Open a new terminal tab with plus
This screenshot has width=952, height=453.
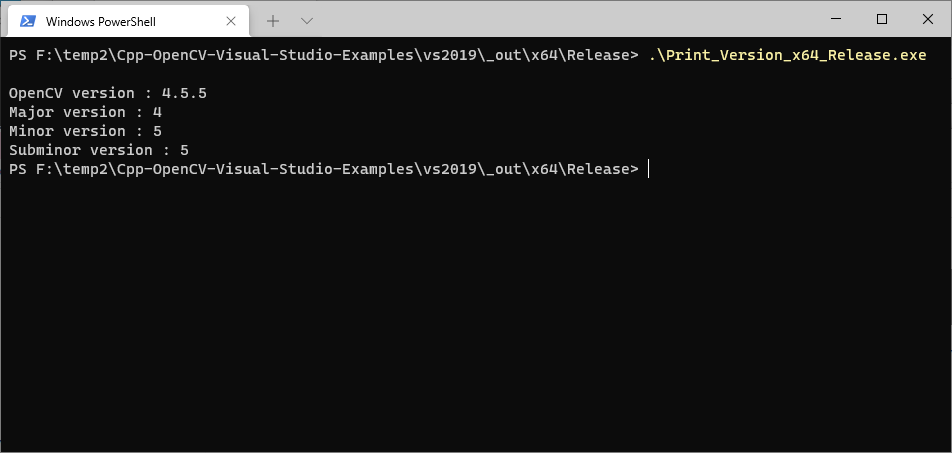pyautogui.click(x=273, y=21)
